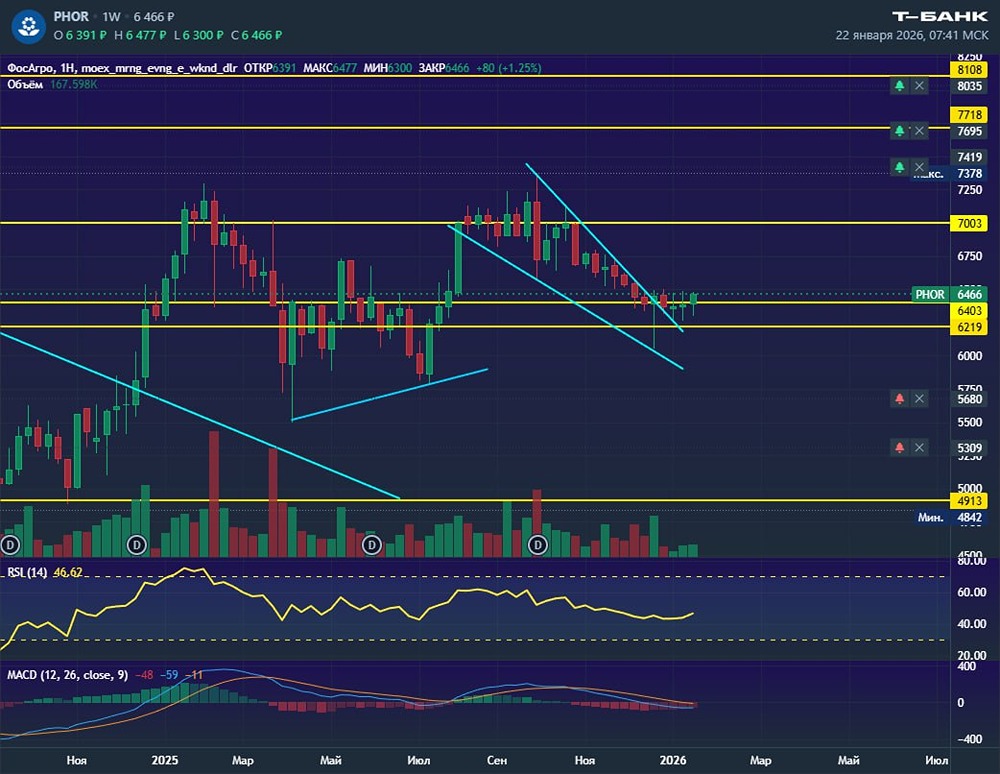Click the yellow 7718 price level tag

969,115
